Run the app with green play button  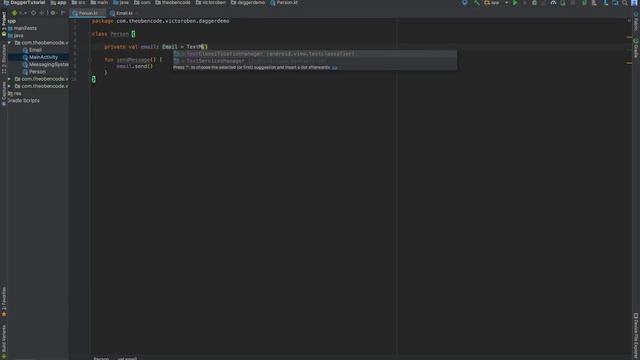click(515, 3)
